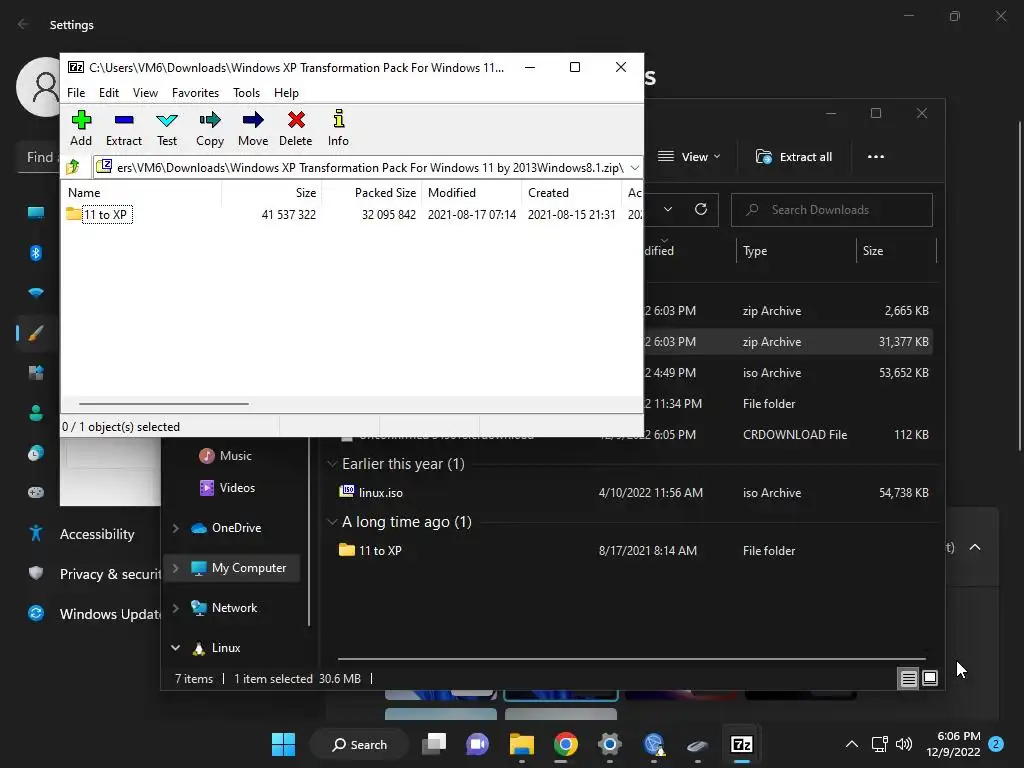Collapse the 'Earlier this year' group

tap(332, 464)
